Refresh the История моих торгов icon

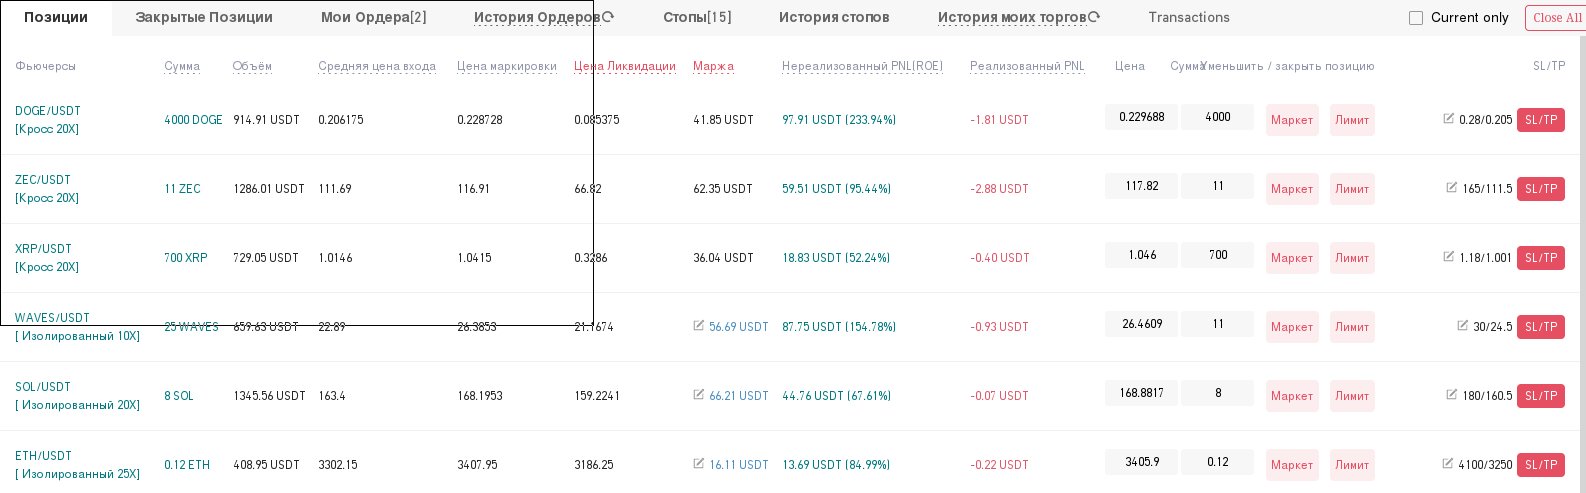pyautogui.click(x=1094, y=17)
